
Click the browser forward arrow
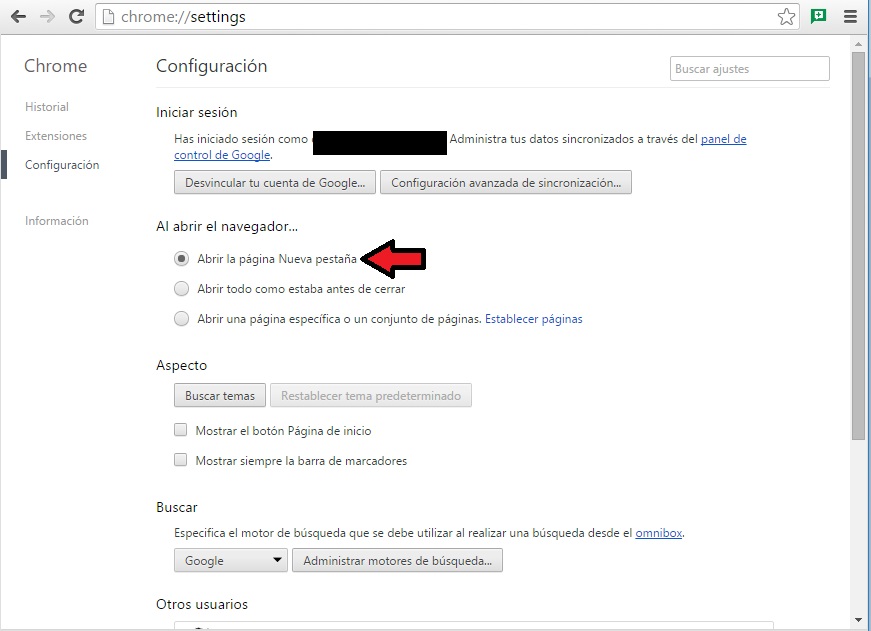(x=47, y=17)
